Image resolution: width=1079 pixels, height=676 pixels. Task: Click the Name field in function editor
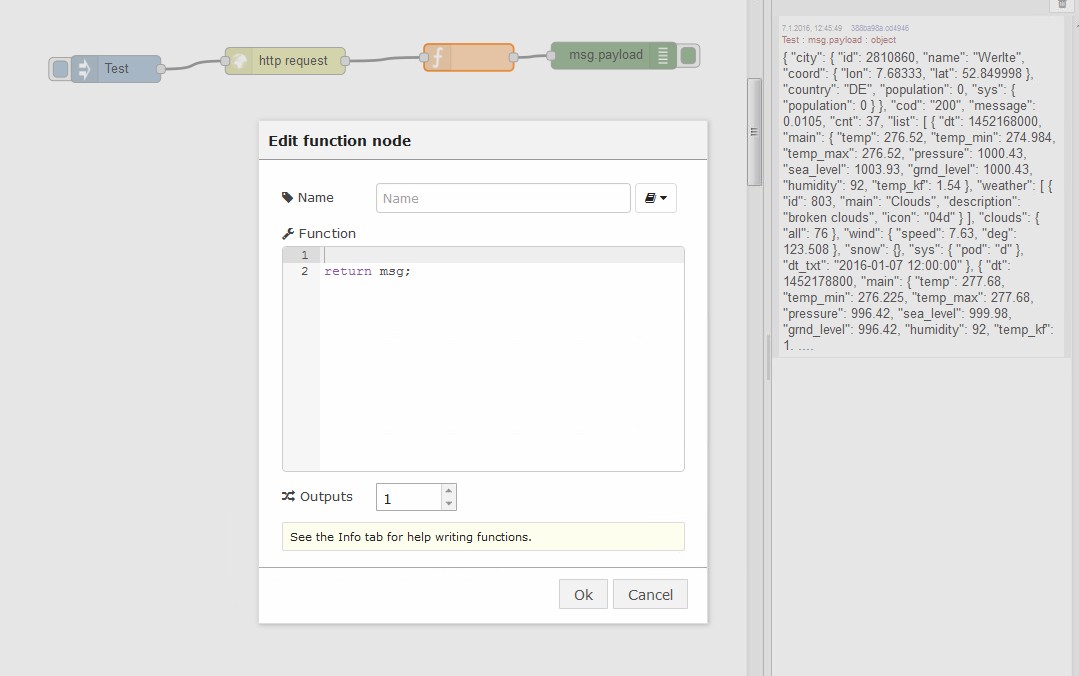pos(503,198)
